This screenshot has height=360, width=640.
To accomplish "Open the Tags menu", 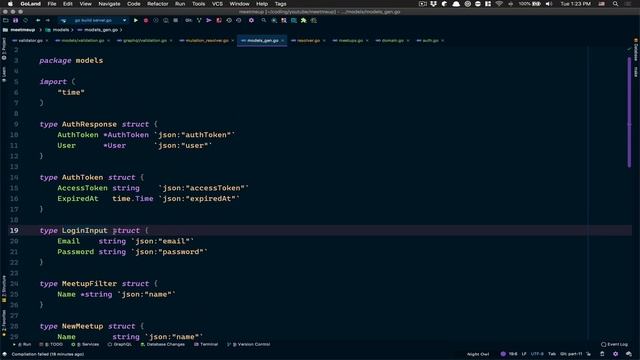I will pyautogui.click(x=280, y=4).
